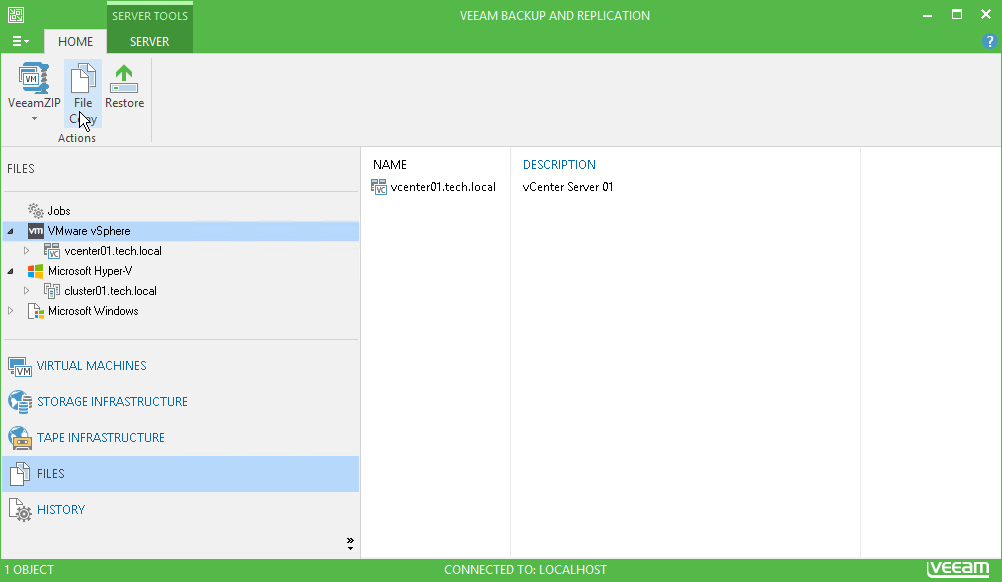Select the Jobs tree node
1002x582 pixels.
point(59,211)
